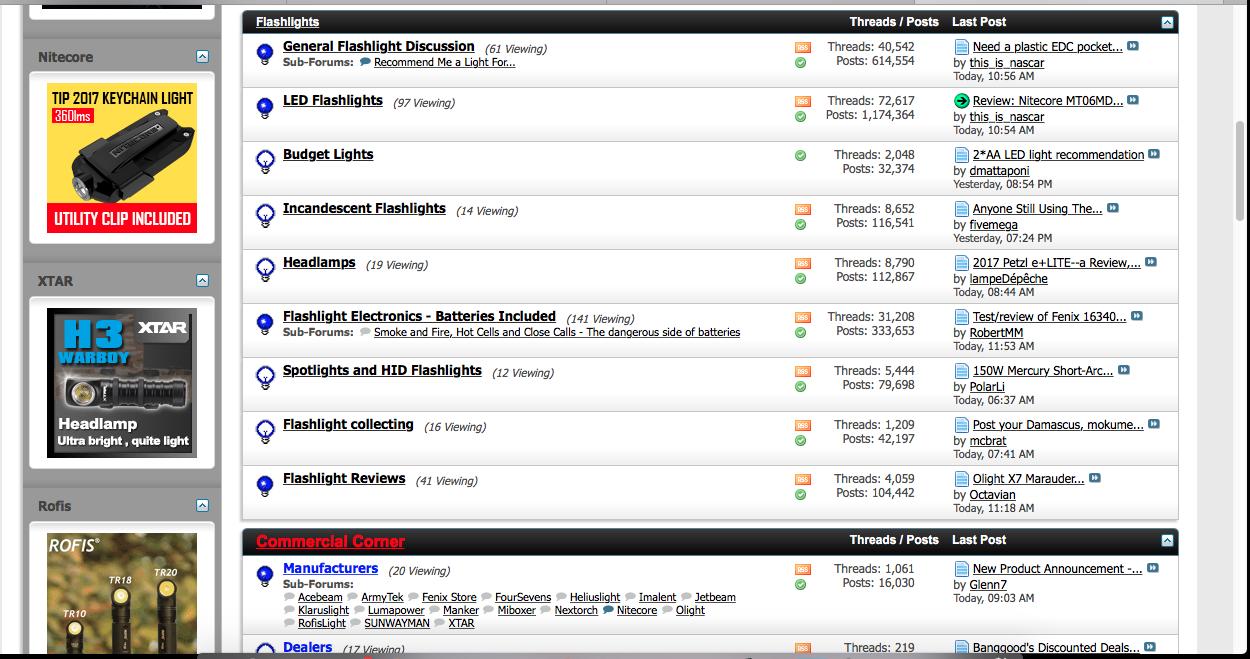View profile of user fivemega

click(x=993, y=225)
